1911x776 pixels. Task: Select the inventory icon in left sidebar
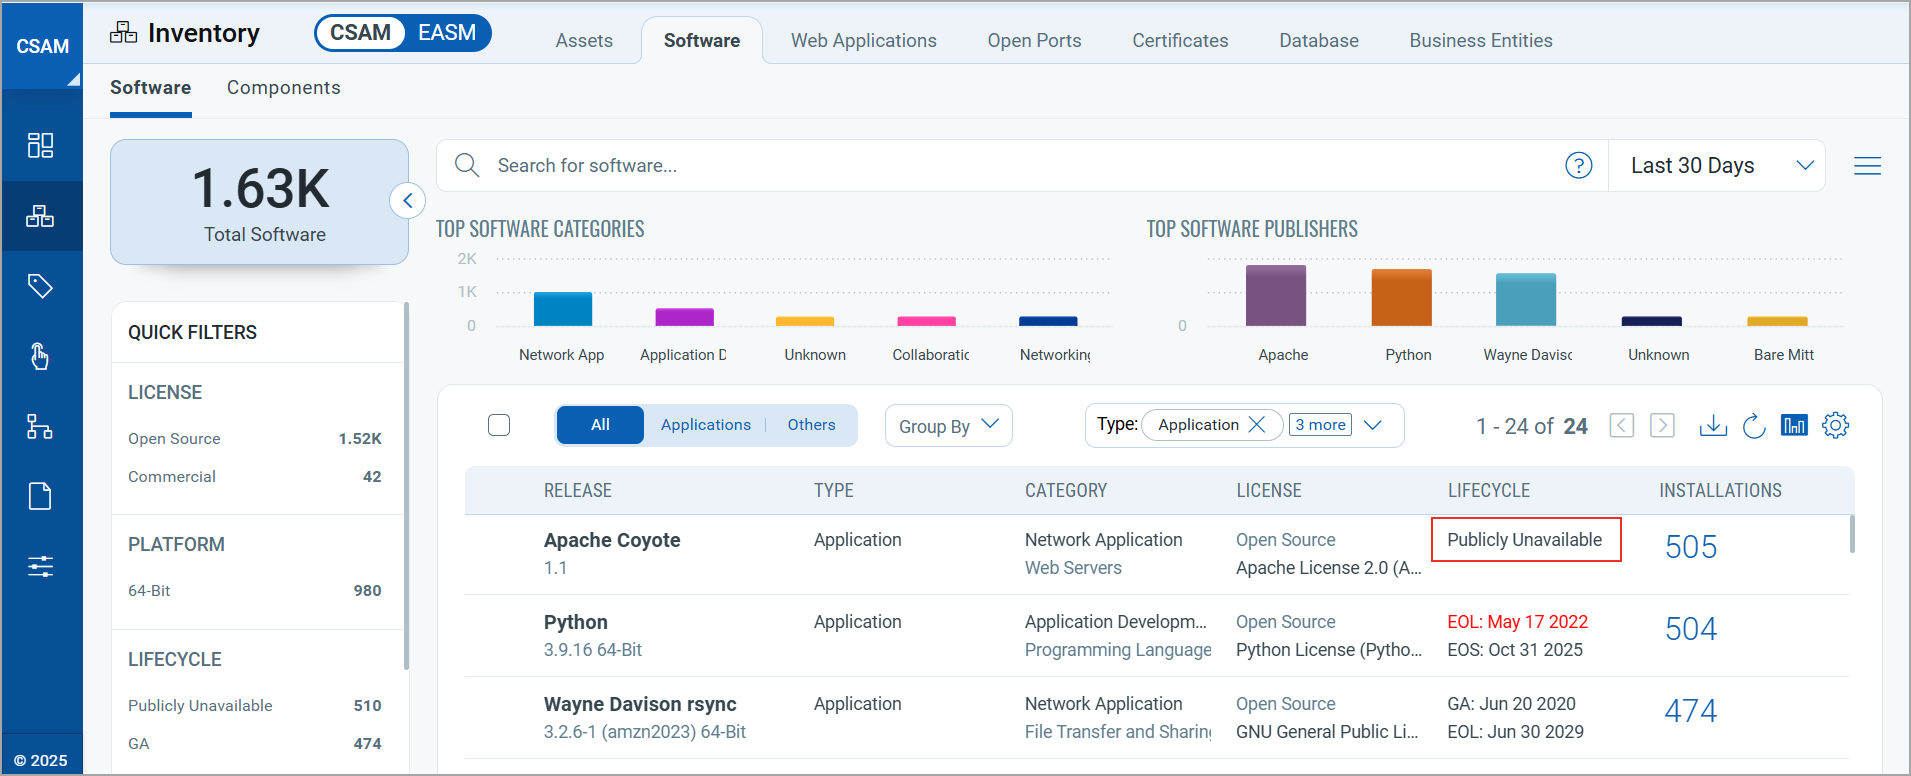click(x=40, y=216)
